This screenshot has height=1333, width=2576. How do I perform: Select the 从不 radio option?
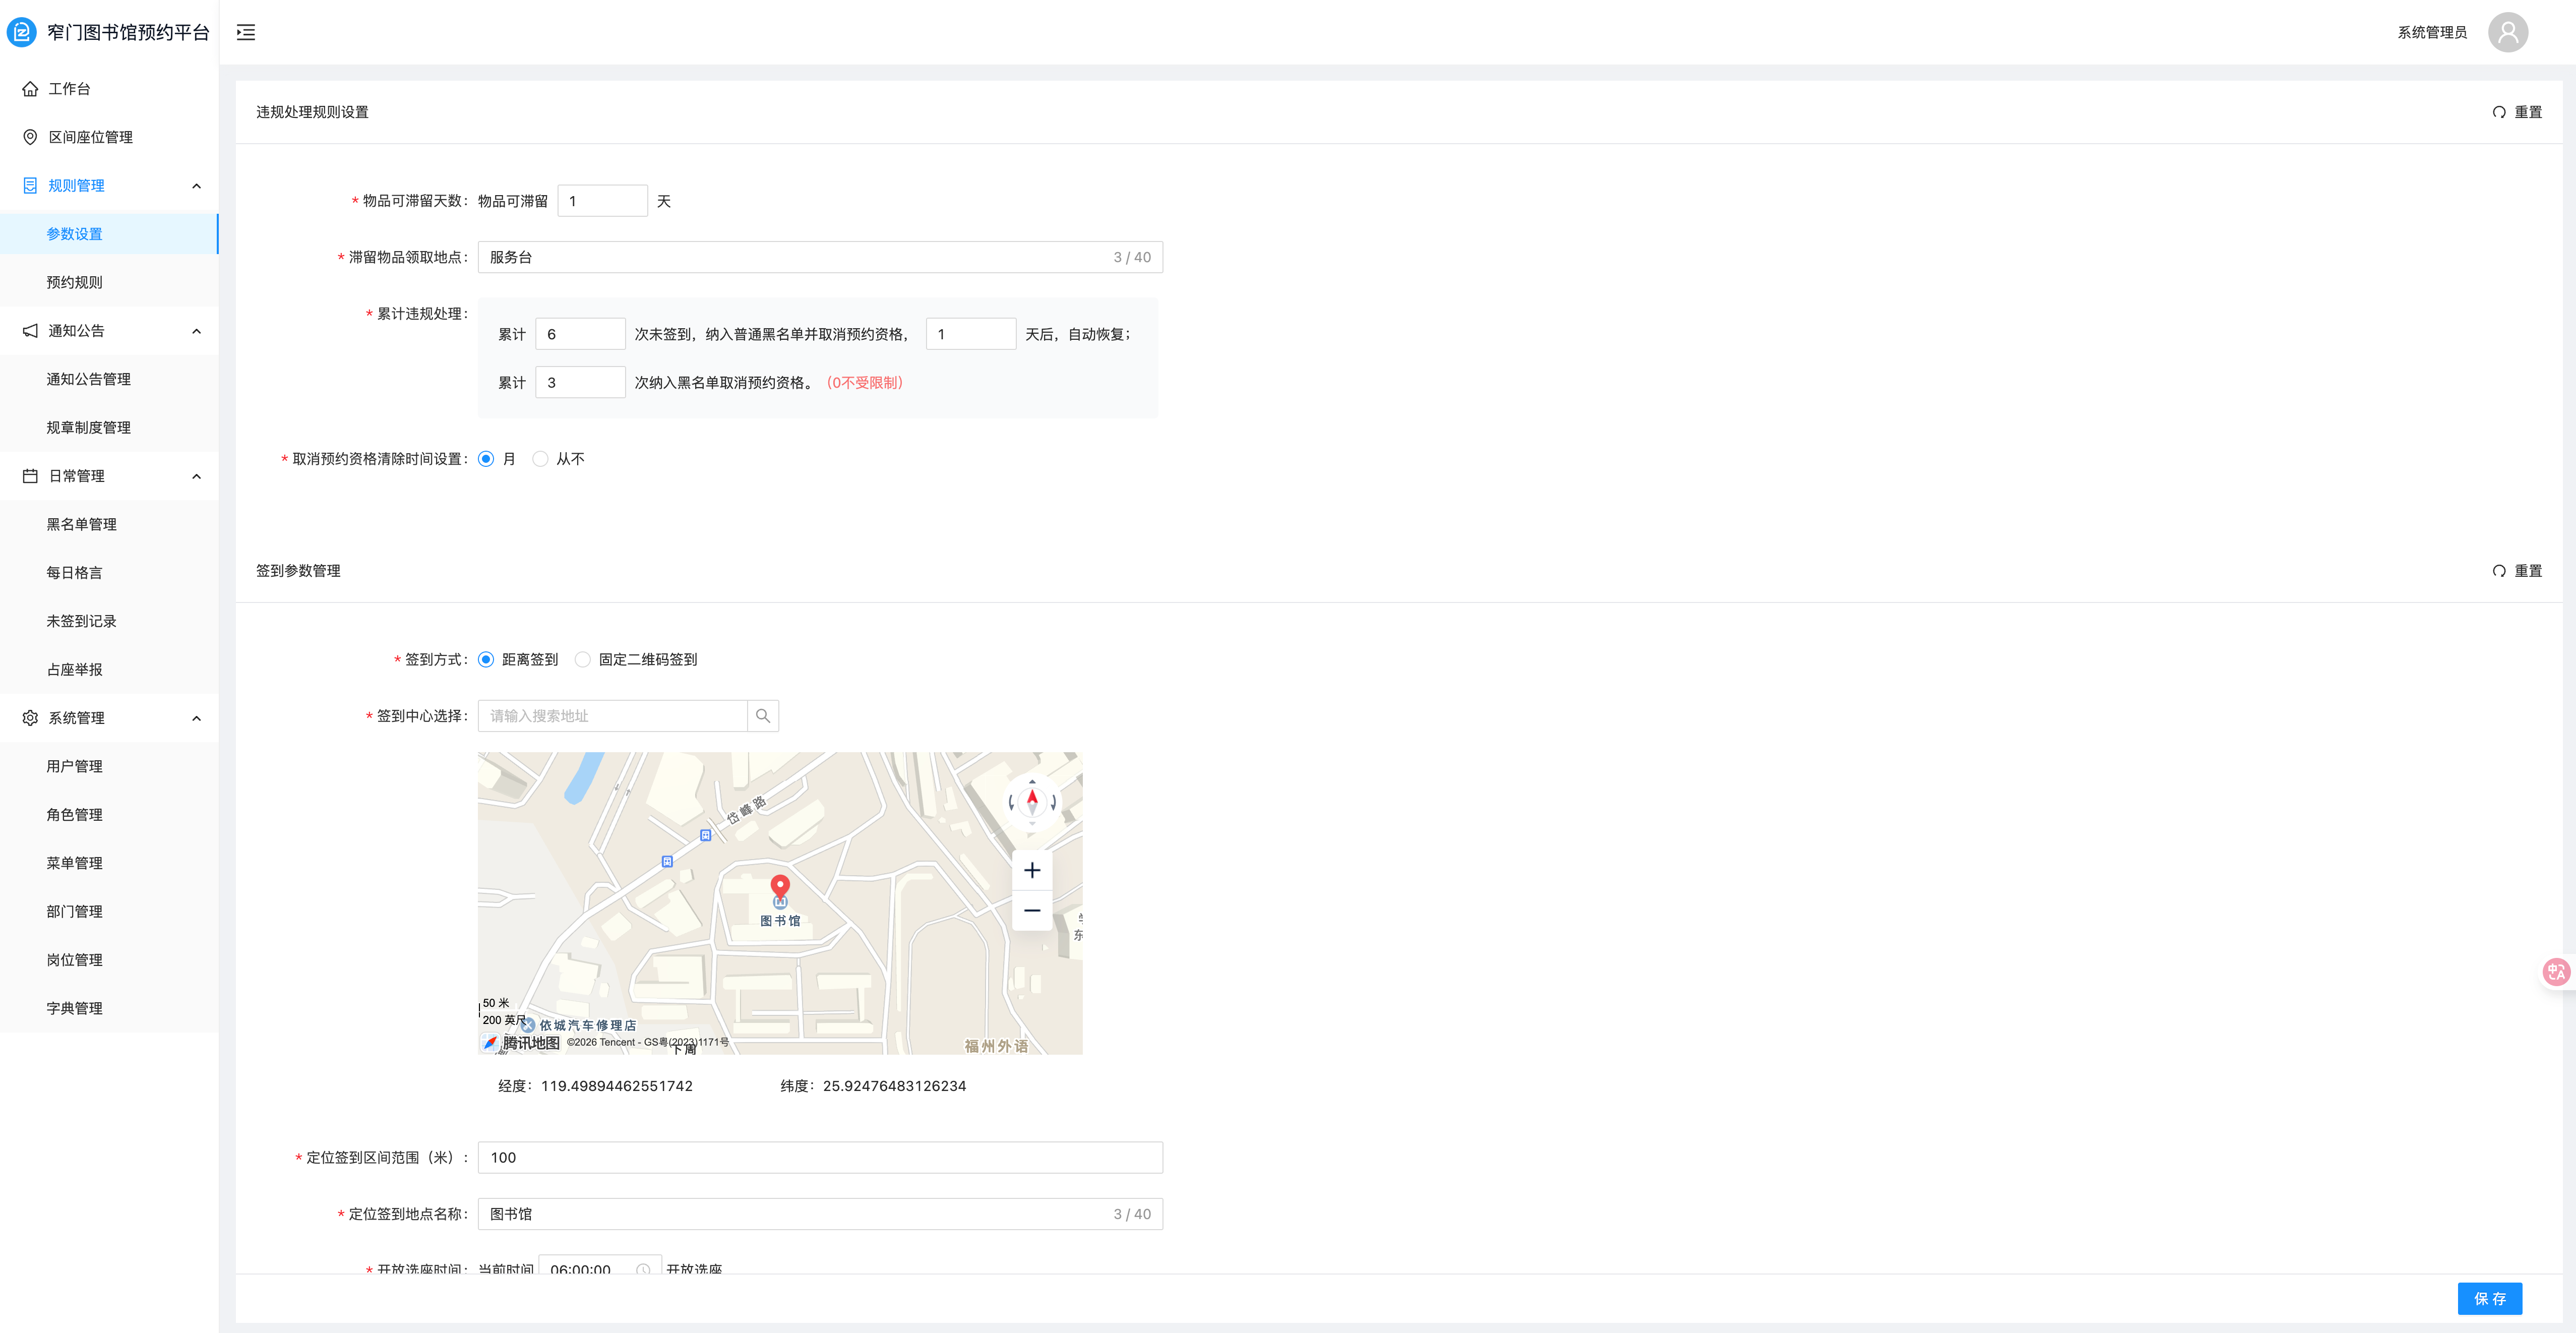point(541,459)
